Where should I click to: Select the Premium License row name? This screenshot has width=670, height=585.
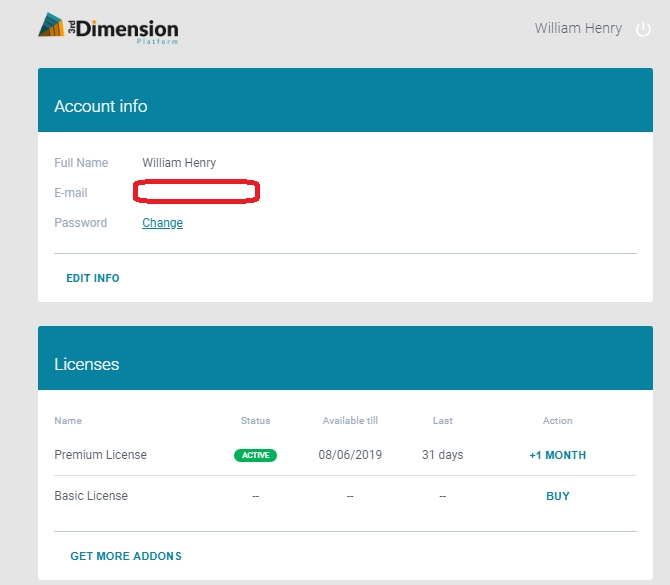point(100,455)
